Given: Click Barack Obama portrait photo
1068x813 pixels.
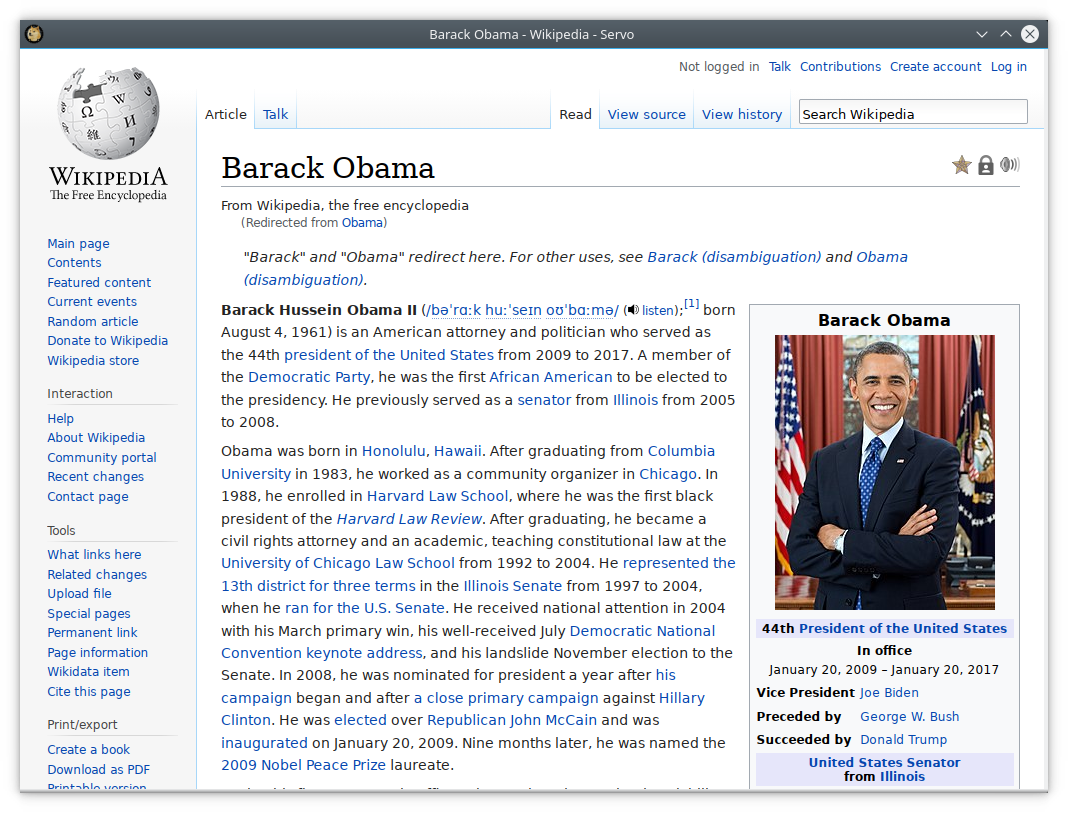Looking at the screenshot, I should pos(884,472).
